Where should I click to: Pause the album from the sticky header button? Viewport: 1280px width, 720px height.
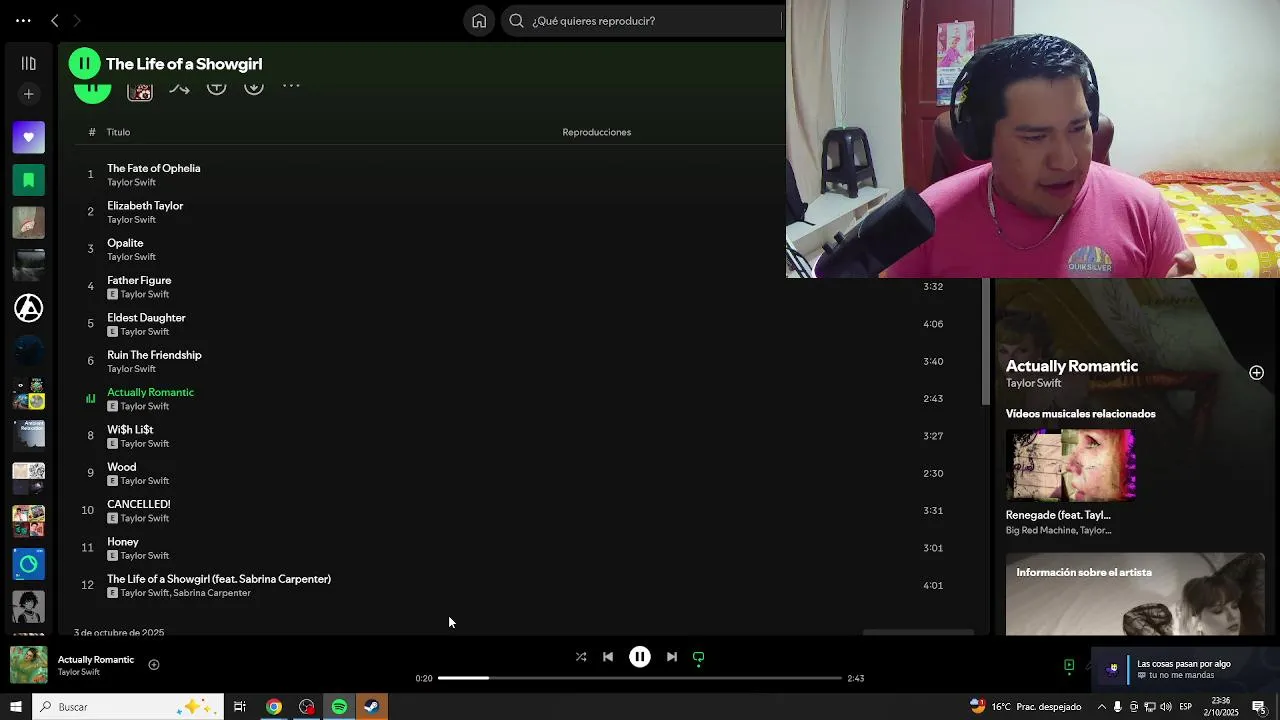pyautogui.click(x=84, y=64)
